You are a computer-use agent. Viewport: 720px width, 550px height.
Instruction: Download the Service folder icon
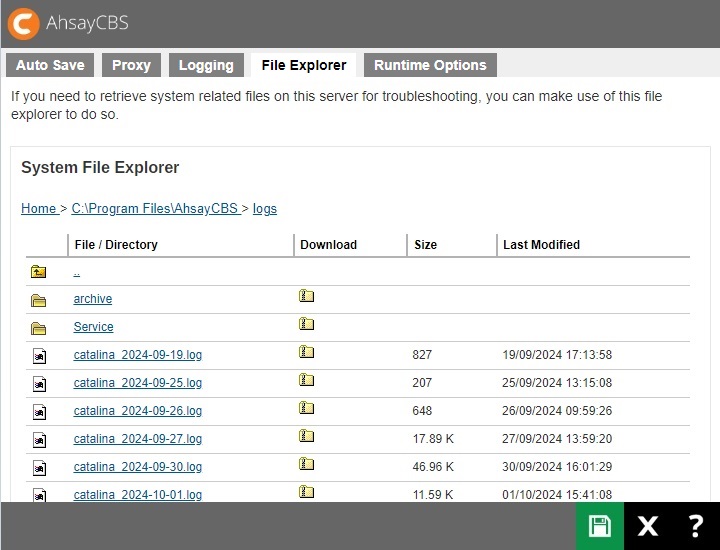[x=306, y=325]
